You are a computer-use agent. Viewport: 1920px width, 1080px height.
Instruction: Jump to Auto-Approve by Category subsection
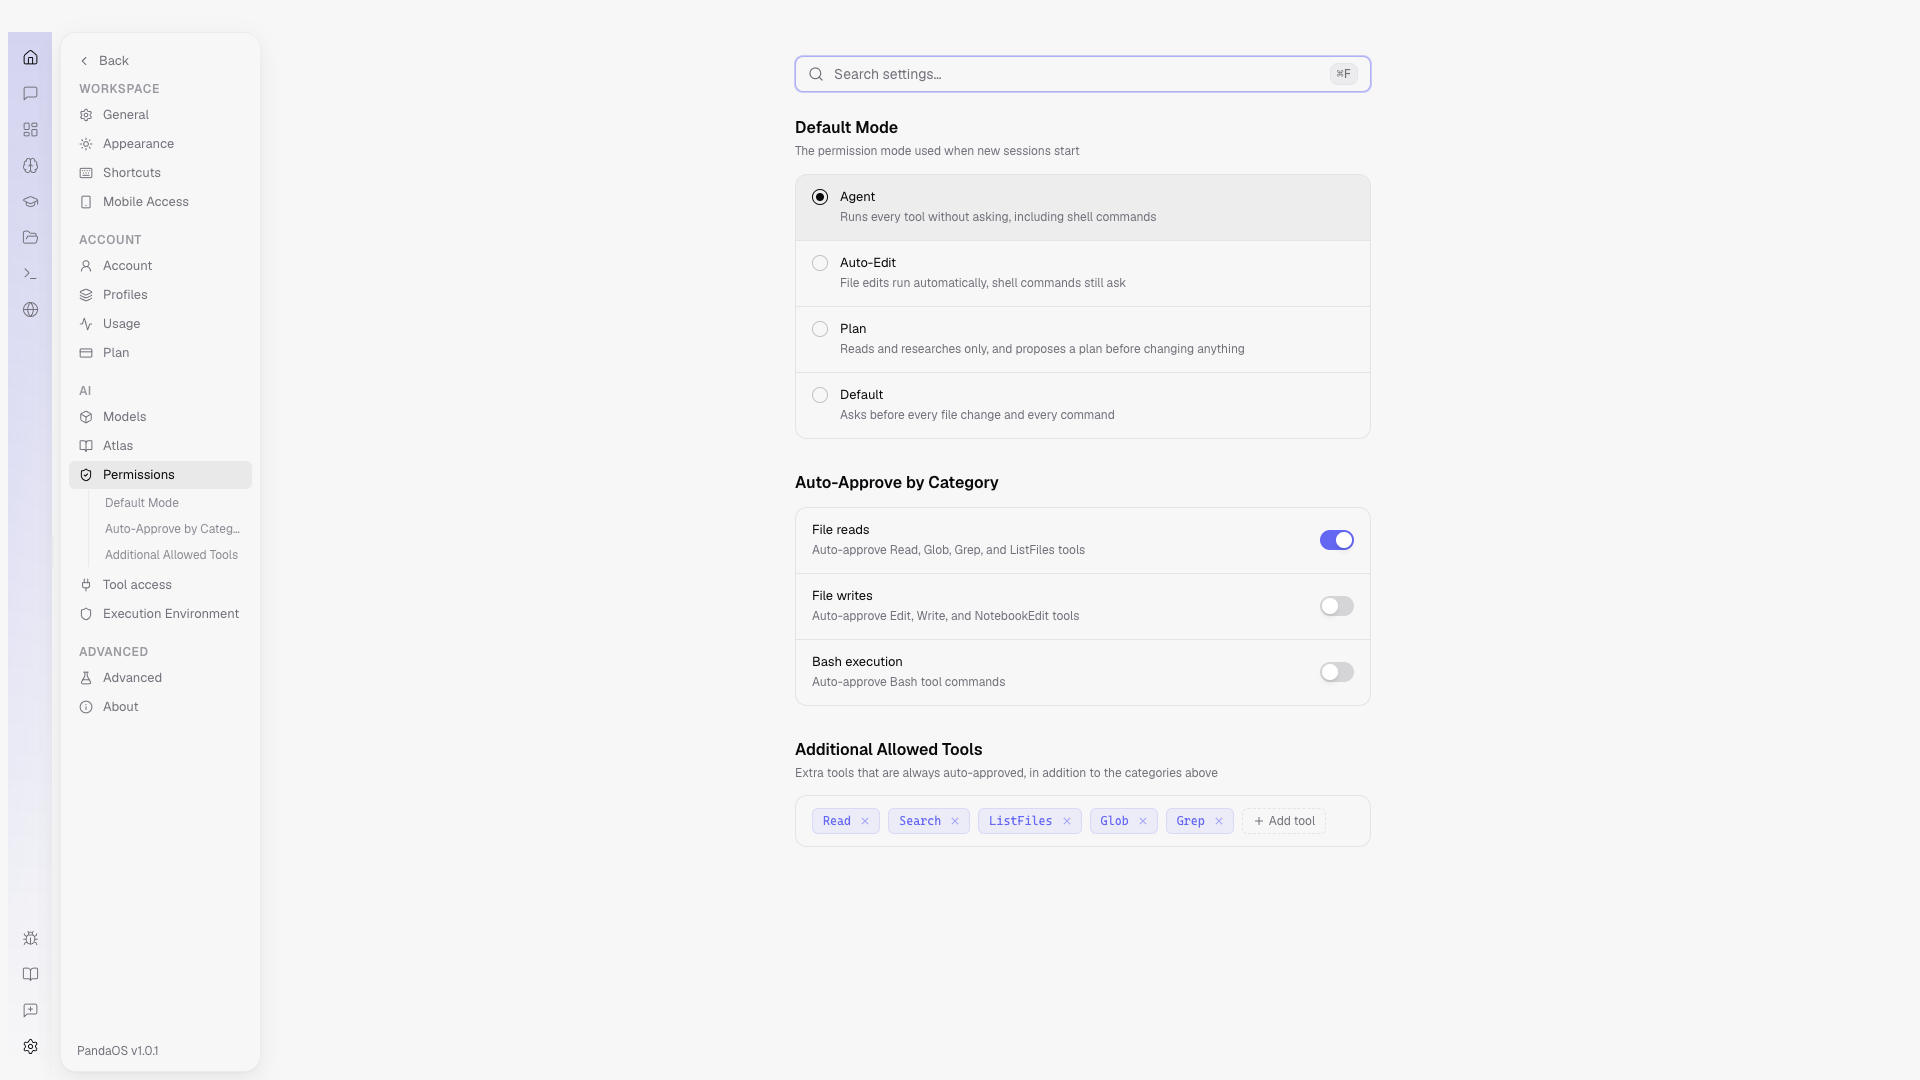coord(172,529)
